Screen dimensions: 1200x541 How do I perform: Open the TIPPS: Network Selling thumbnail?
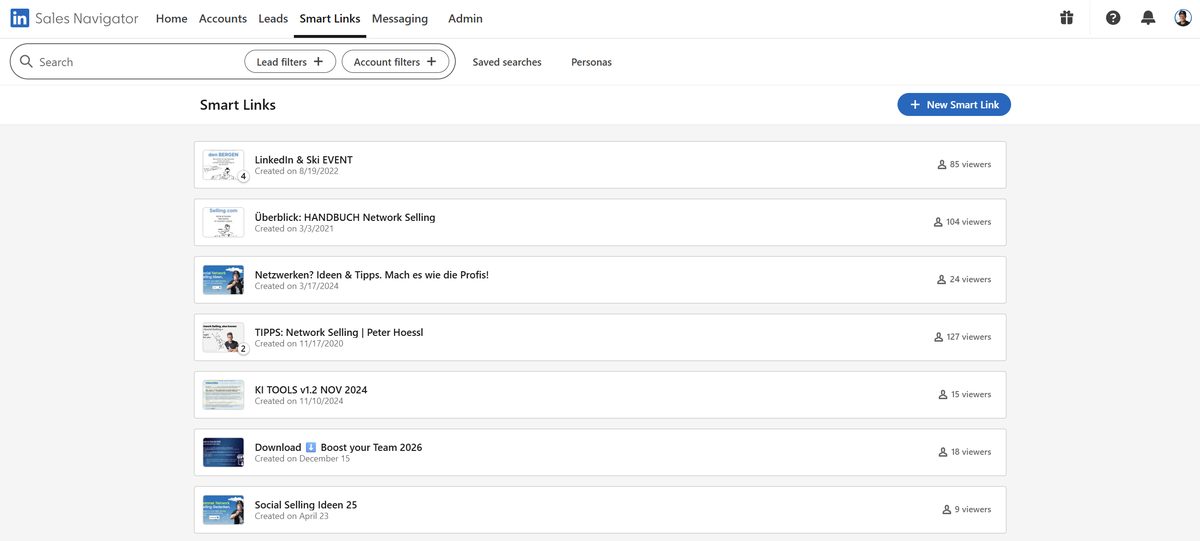tap(223, 337)
